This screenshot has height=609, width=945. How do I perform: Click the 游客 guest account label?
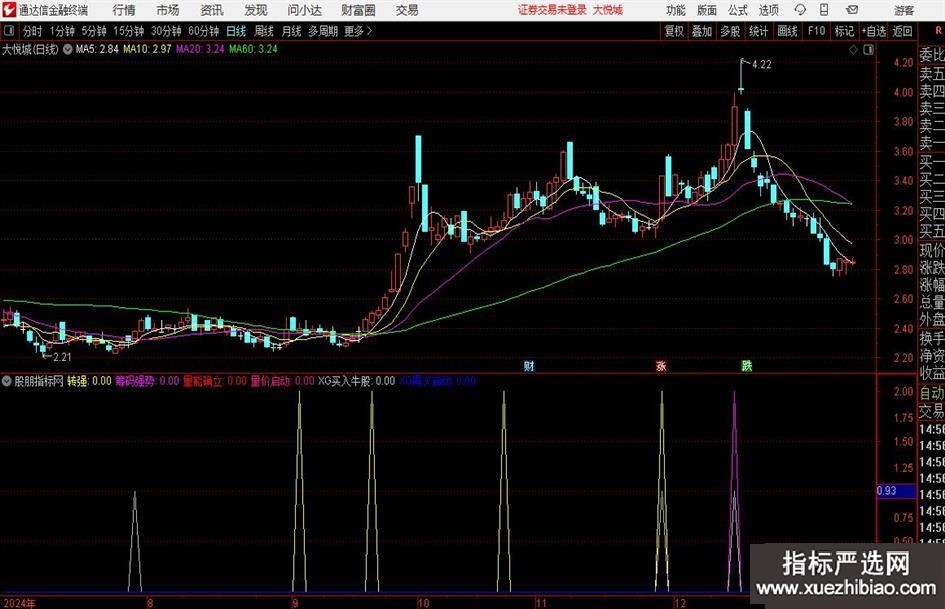click(904, 10)
